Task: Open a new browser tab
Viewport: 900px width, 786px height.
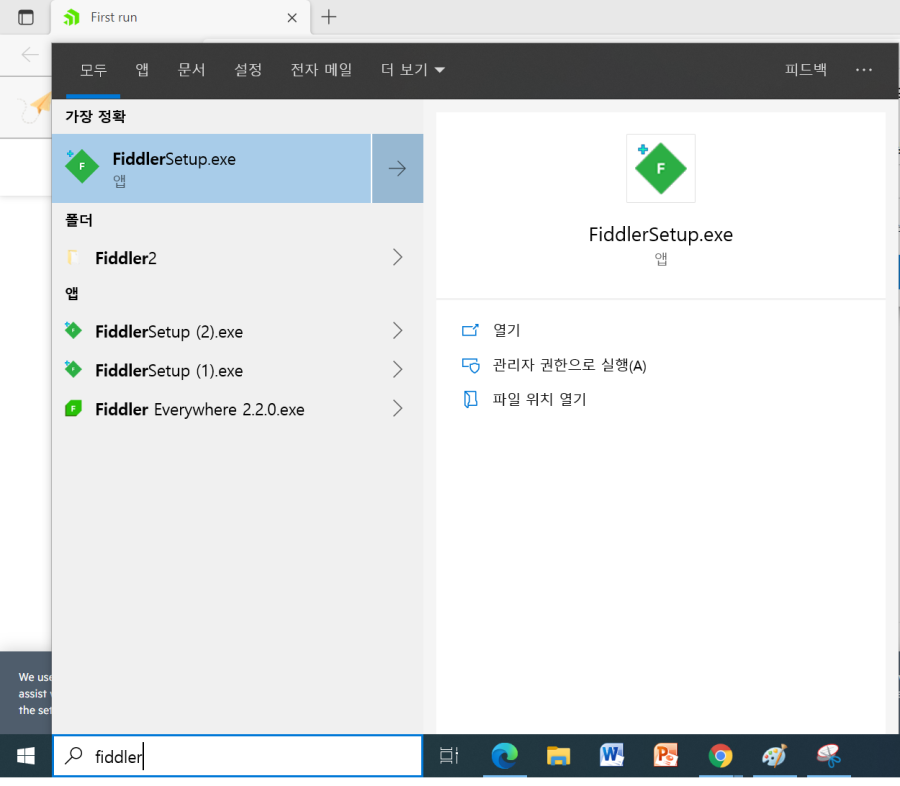Action: [329, 17]
